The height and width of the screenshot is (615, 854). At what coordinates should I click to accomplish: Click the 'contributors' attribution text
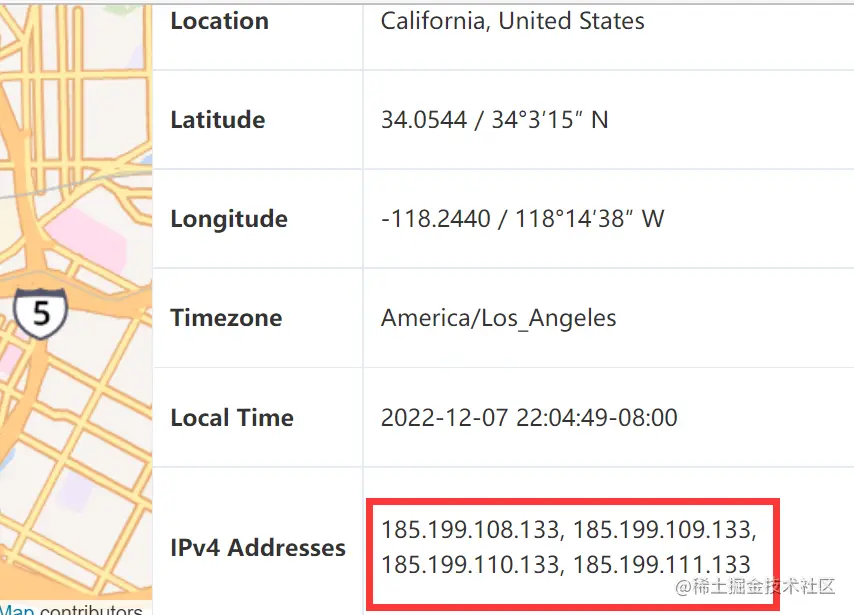click(x=91, y=610)
